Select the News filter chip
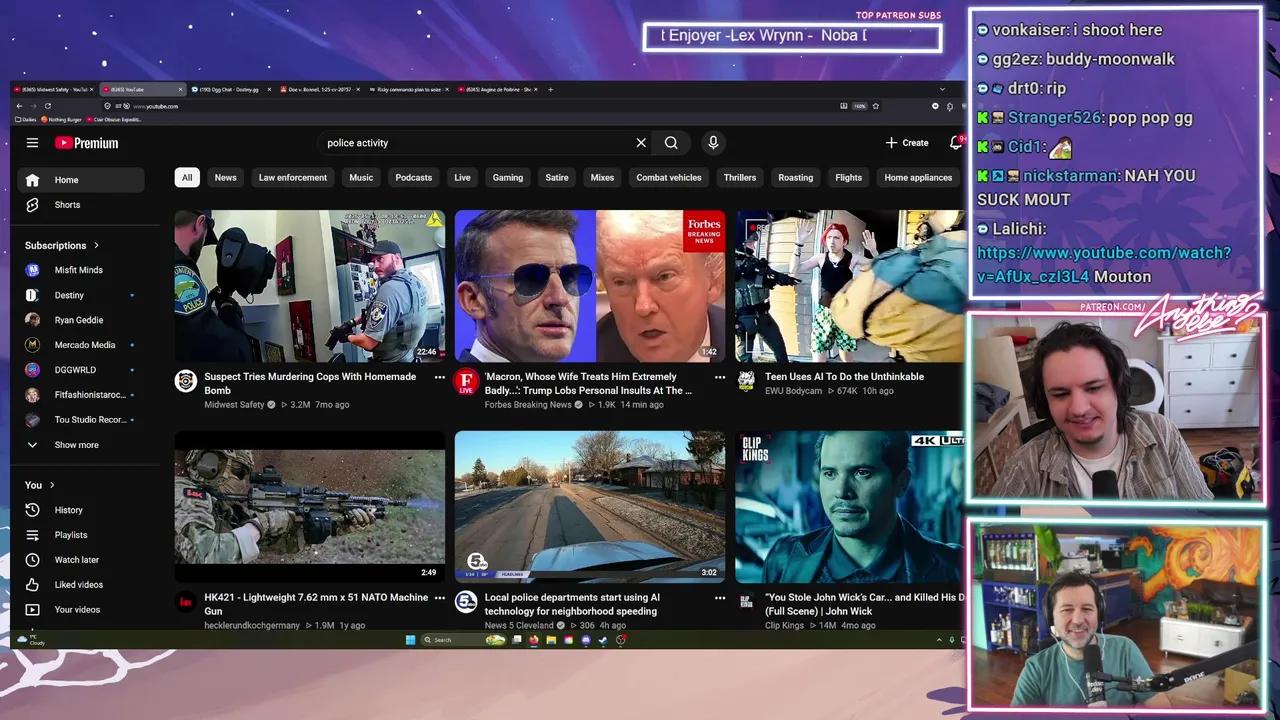This screenshot has height=720, width=1280. [226, 178]
